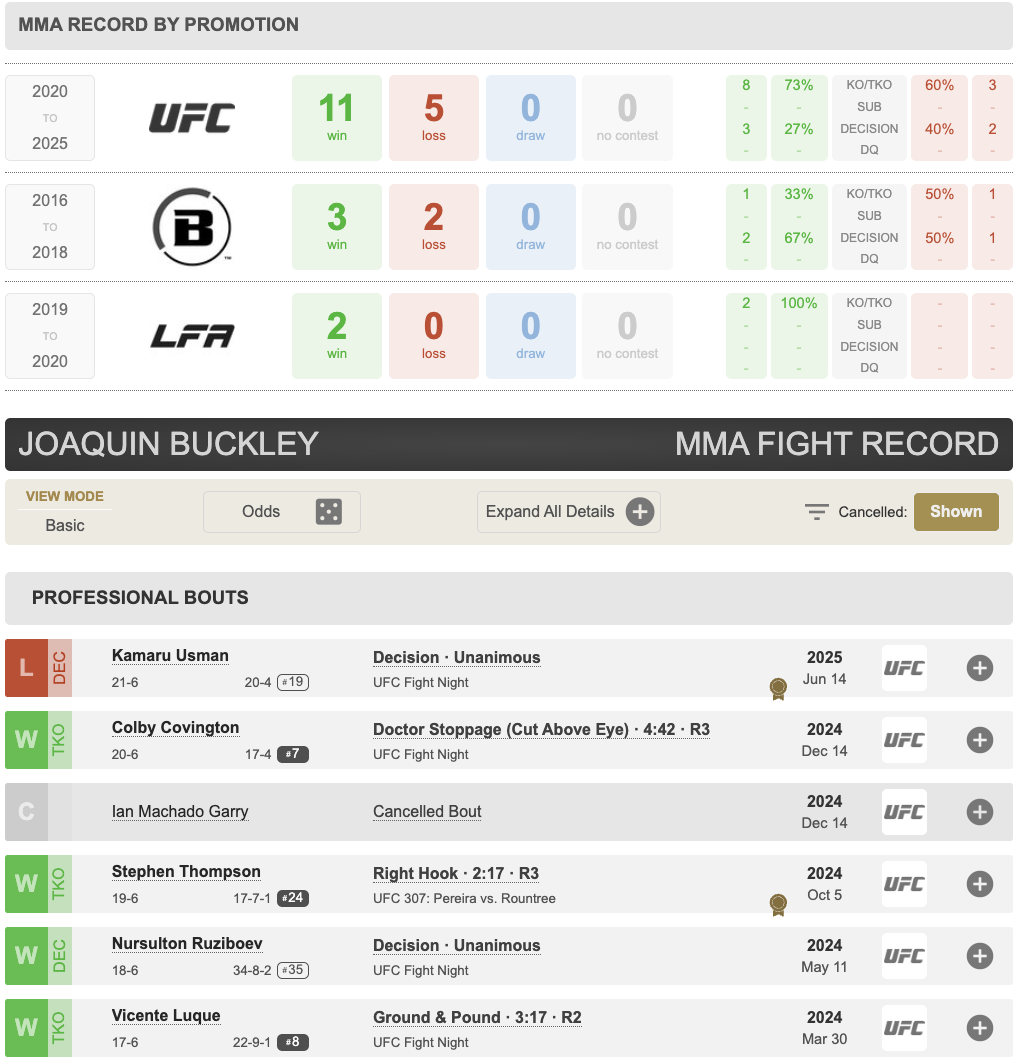Click UFC logo on Colby Covington bout

(904, 740)
